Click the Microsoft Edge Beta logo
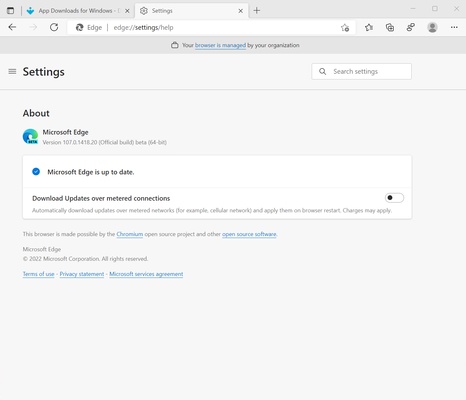This screenshot has width=466, height=400. tap(30, 136)
